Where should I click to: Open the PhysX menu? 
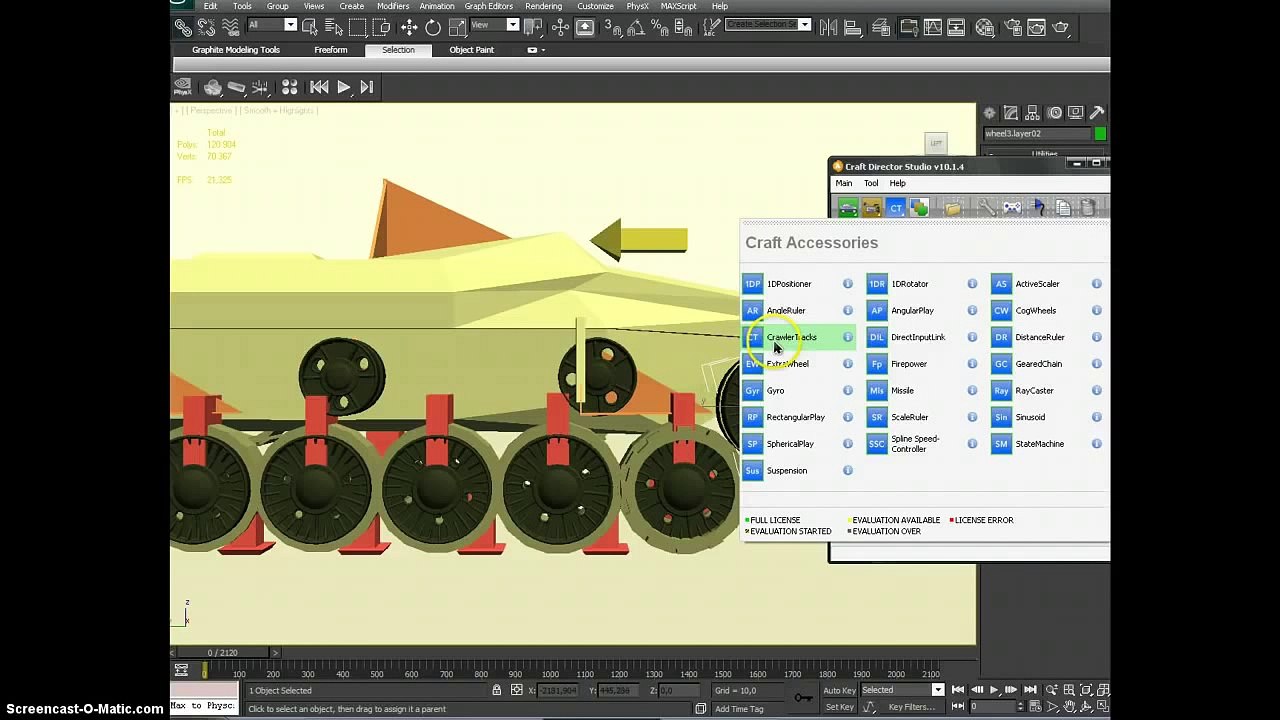click(637, 6)
